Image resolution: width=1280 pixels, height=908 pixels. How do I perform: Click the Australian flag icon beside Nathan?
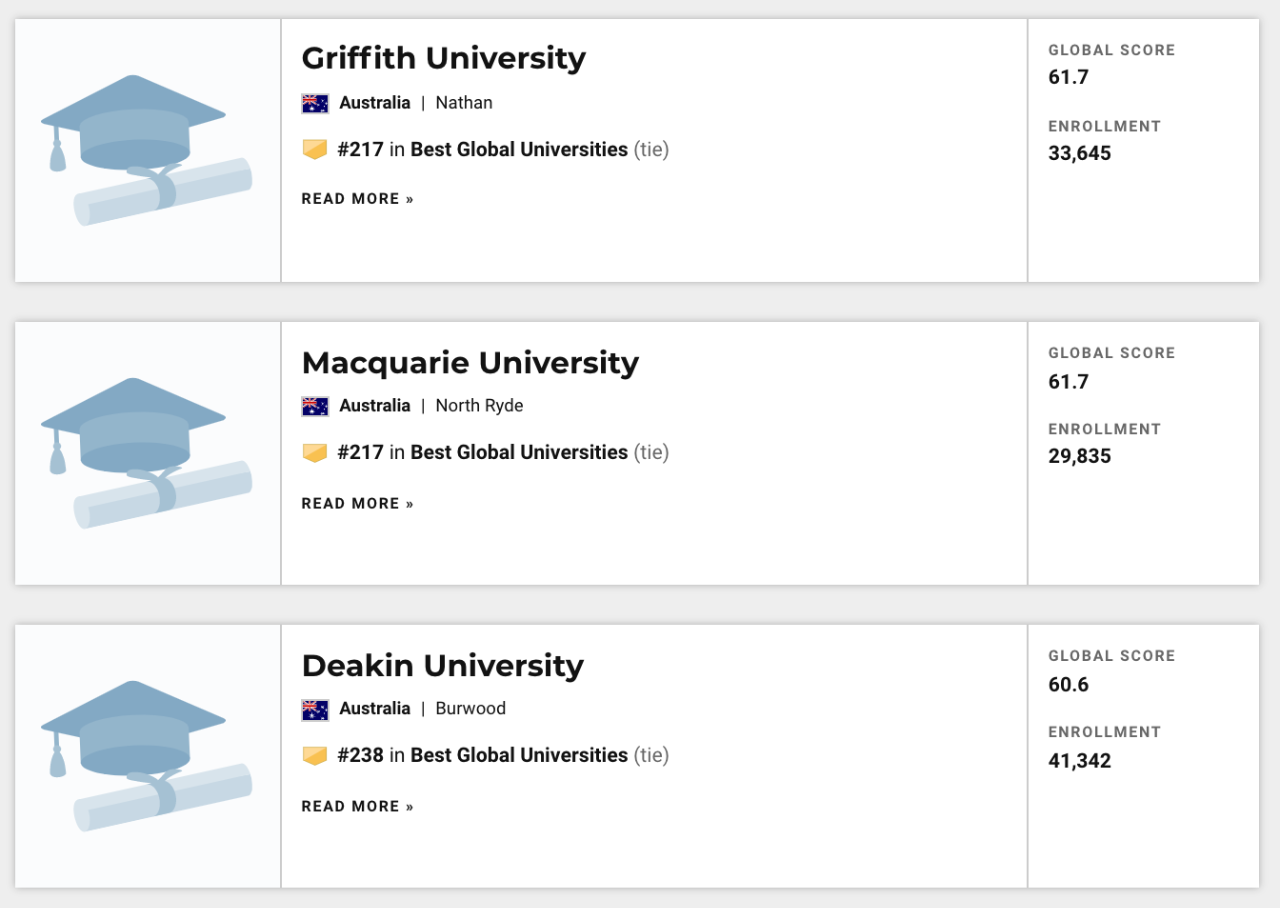[315, 103]
